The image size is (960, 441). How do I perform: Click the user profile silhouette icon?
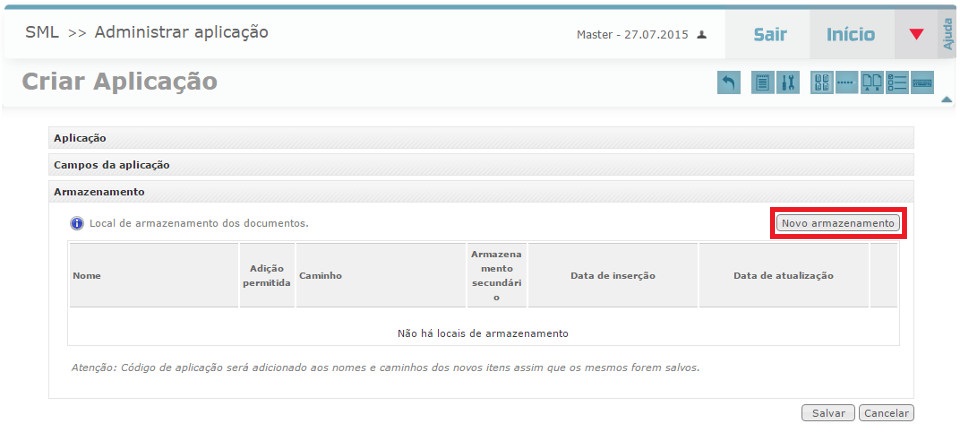(702, 35)
